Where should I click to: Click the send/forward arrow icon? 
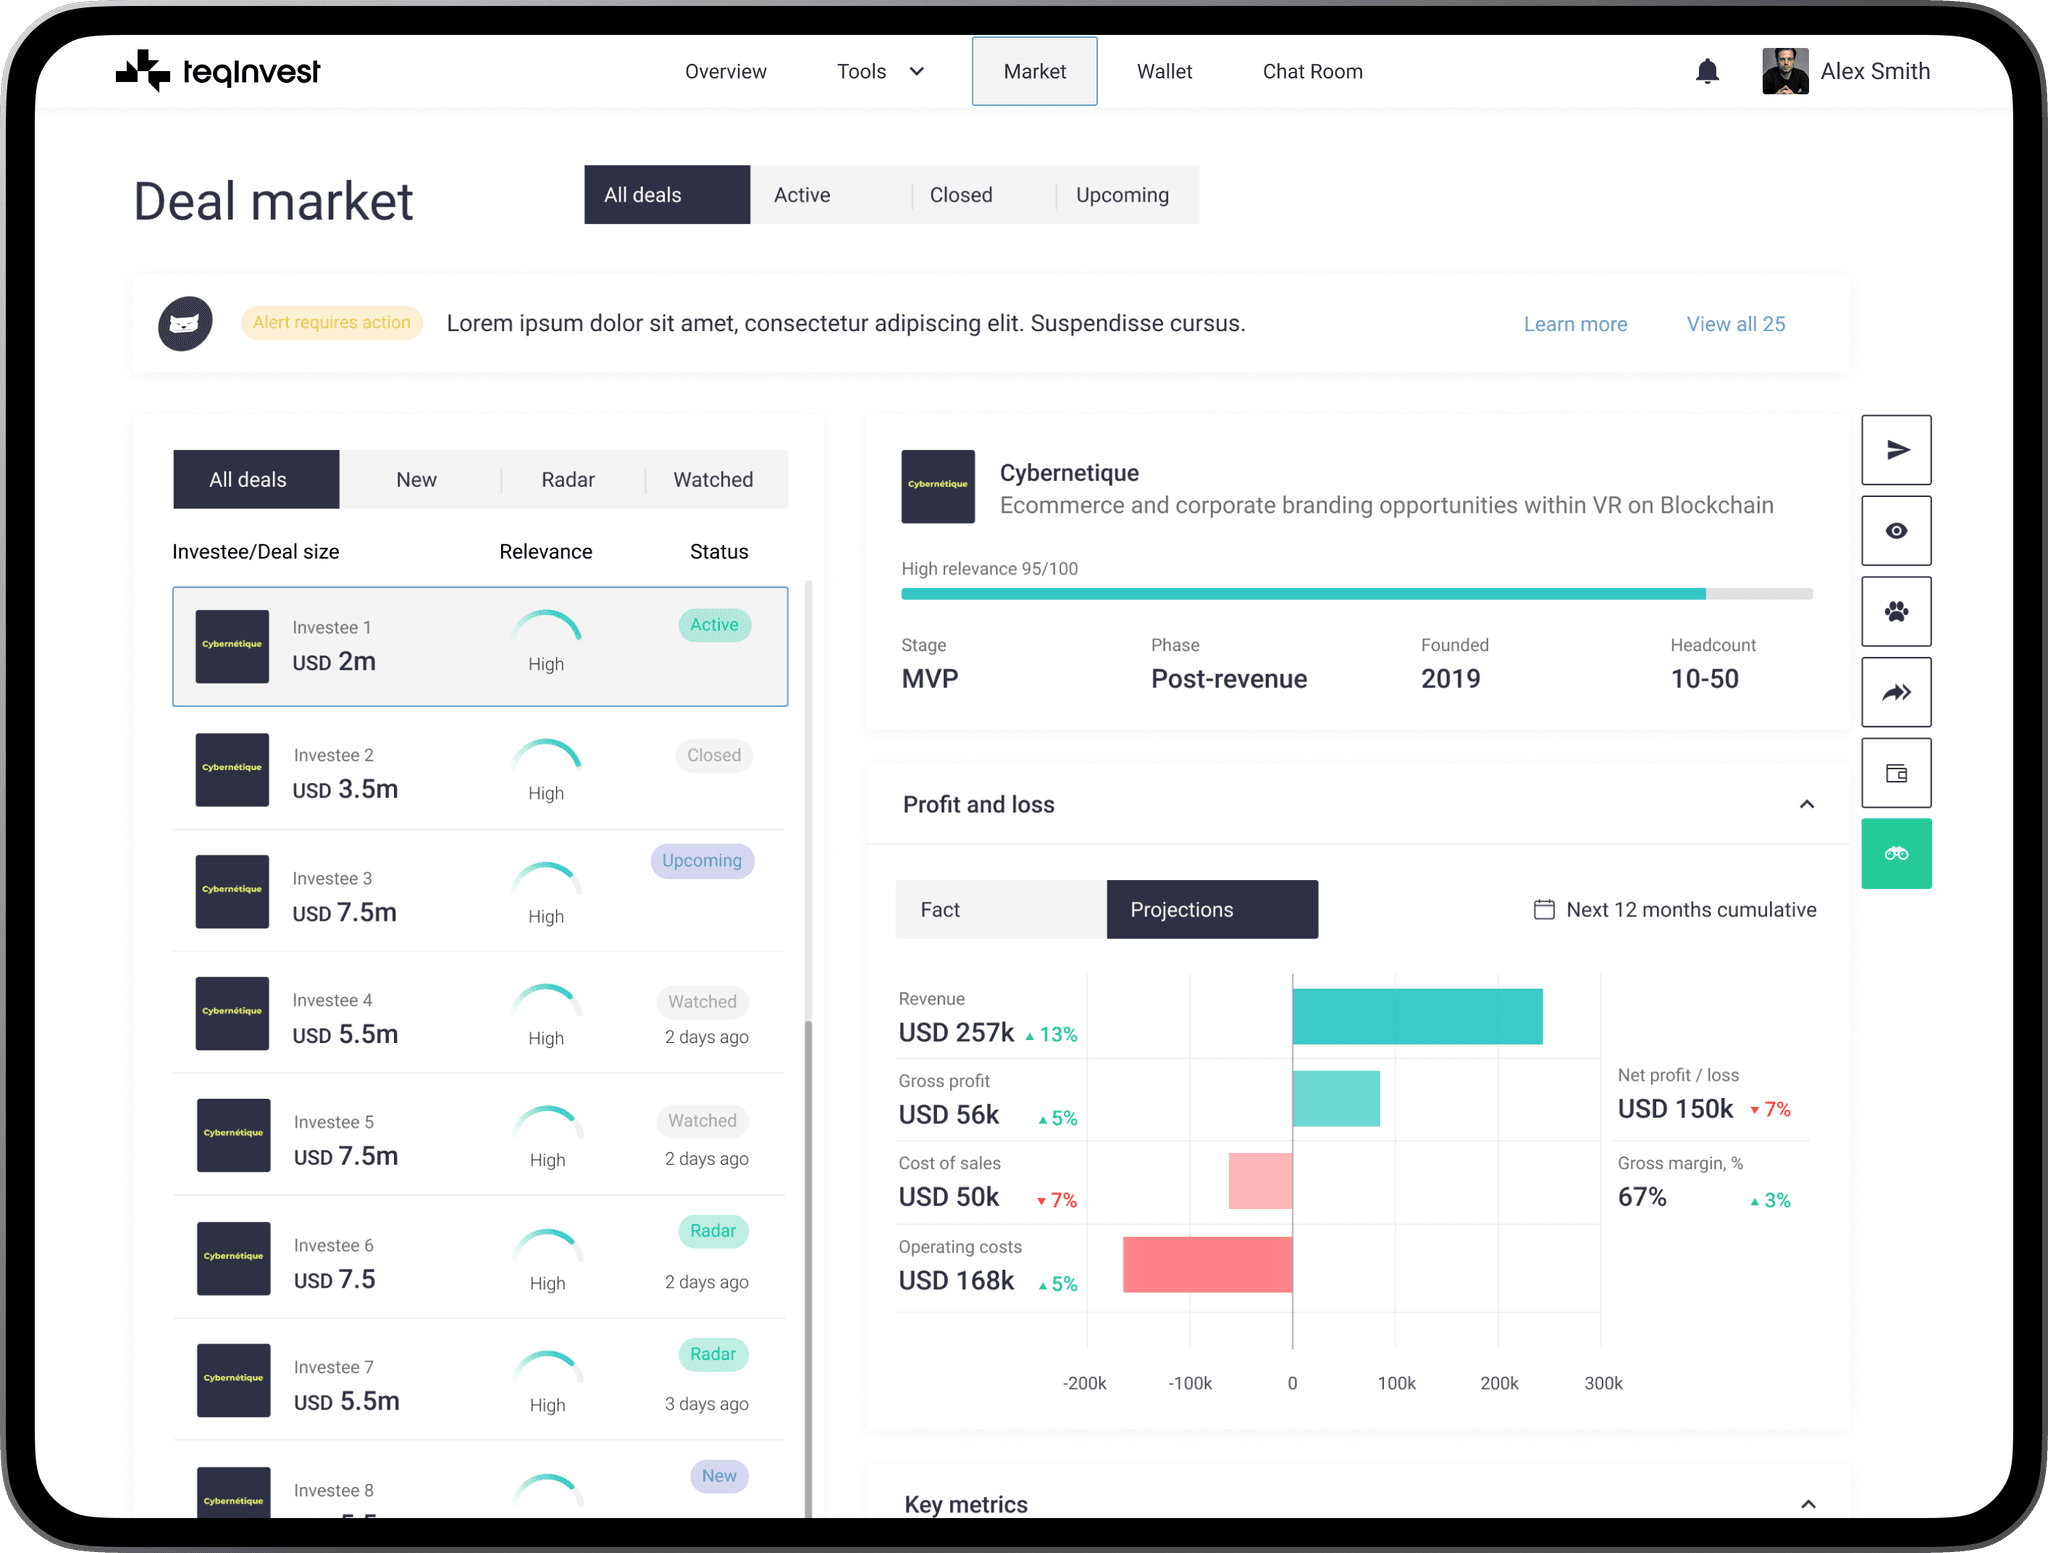tap(1896, 450)
